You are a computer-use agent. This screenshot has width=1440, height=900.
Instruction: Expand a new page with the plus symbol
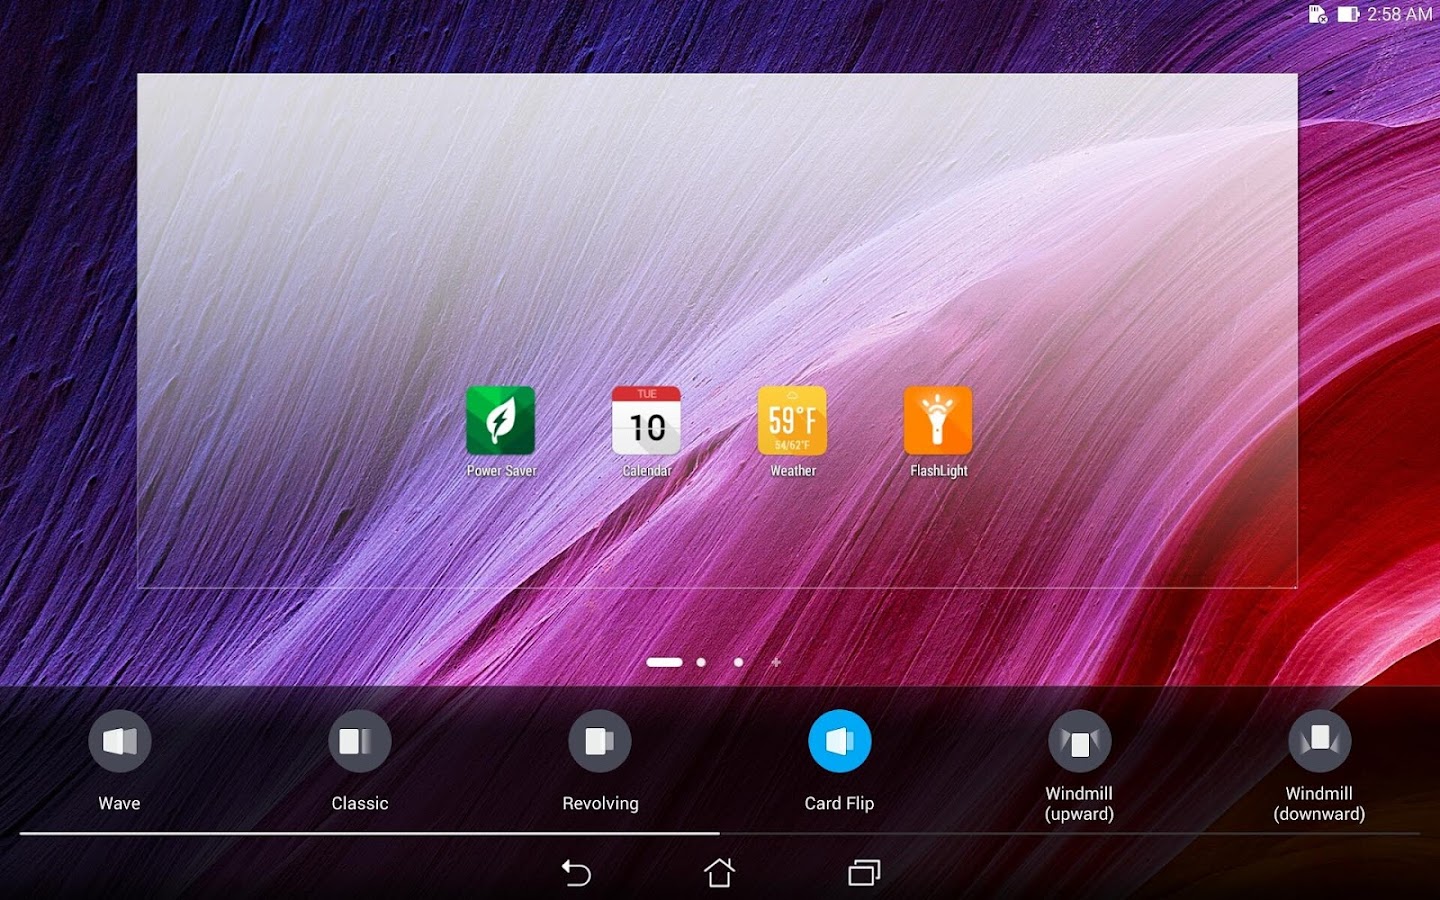(775, 662)
